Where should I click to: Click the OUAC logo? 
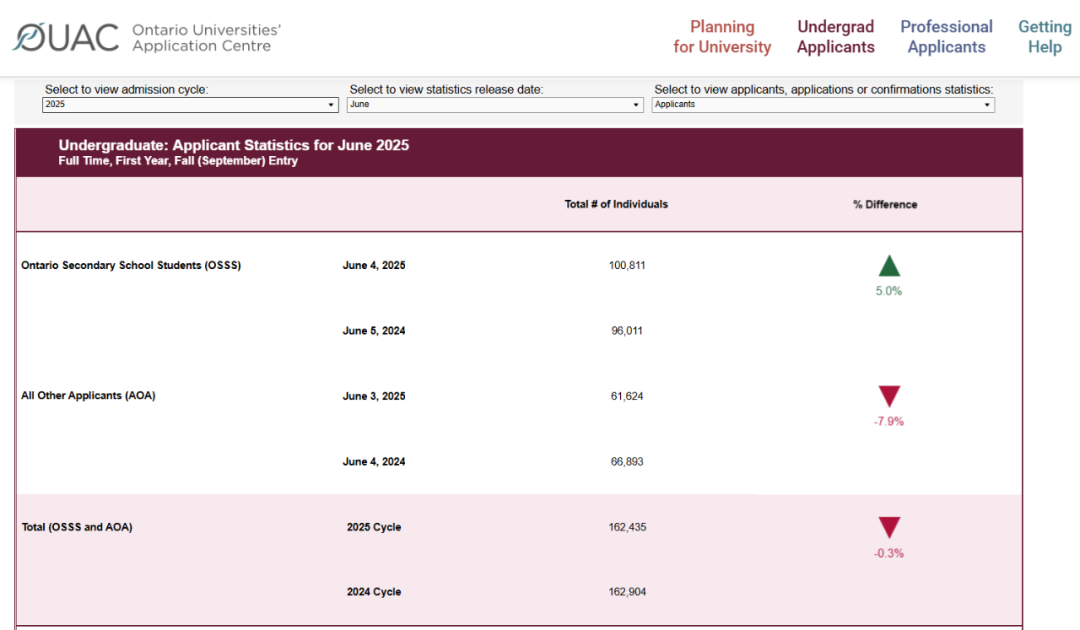[66, 38]
